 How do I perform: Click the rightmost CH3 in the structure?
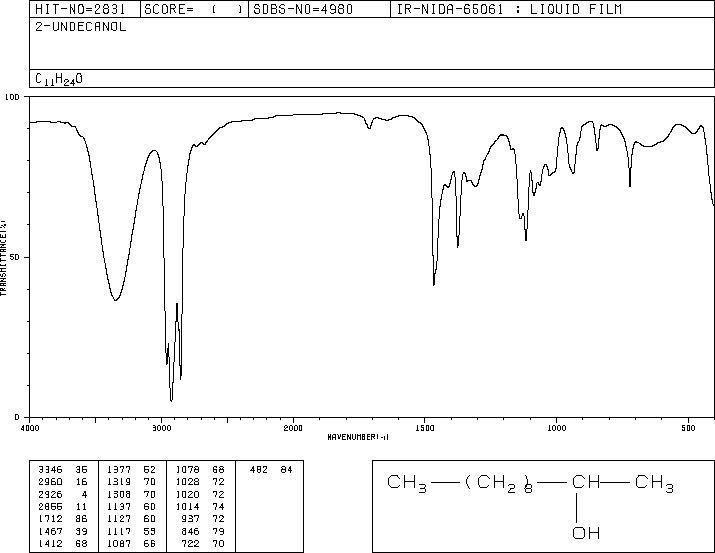point(654,483)
